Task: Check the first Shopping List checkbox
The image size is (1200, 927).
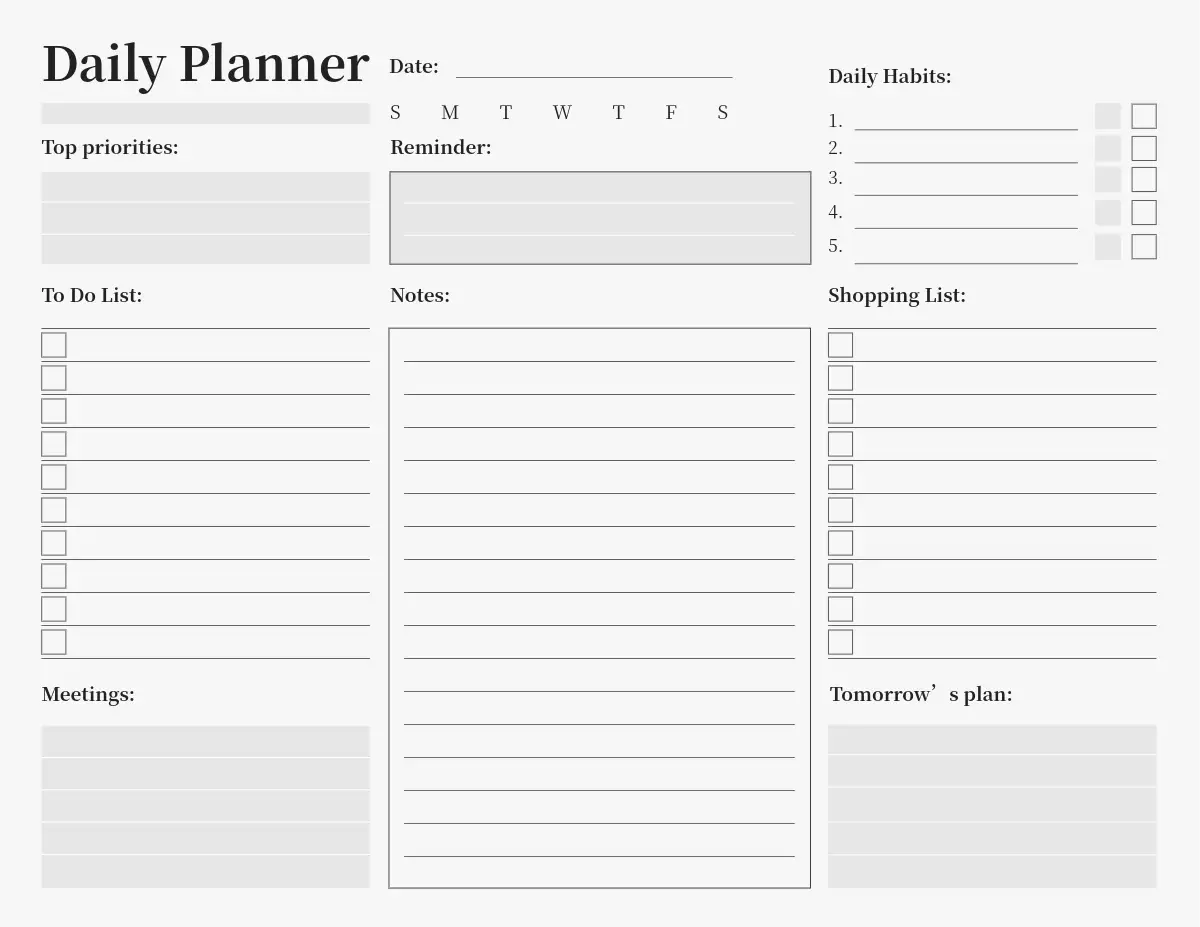Action: [841, 345]
